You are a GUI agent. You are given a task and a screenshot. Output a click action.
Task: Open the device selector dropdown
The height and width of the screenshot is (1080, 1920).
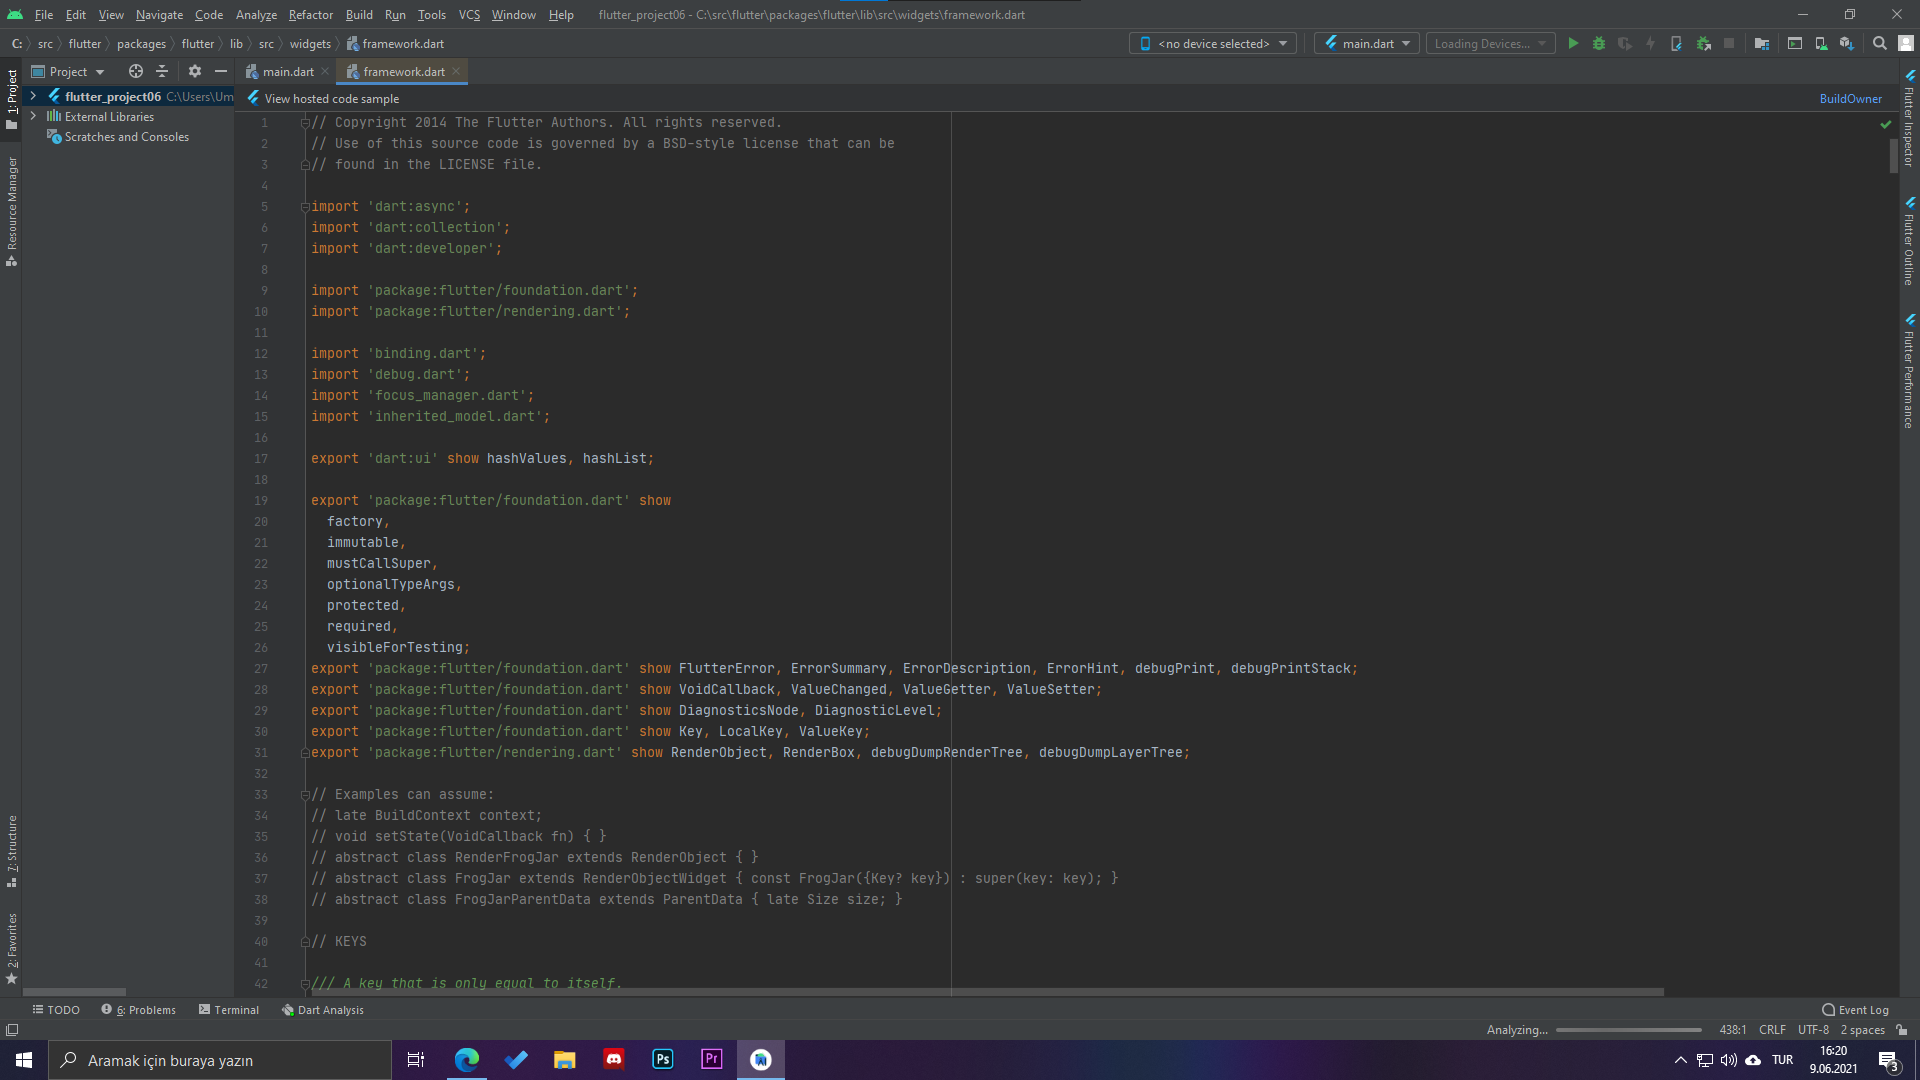1213,44
